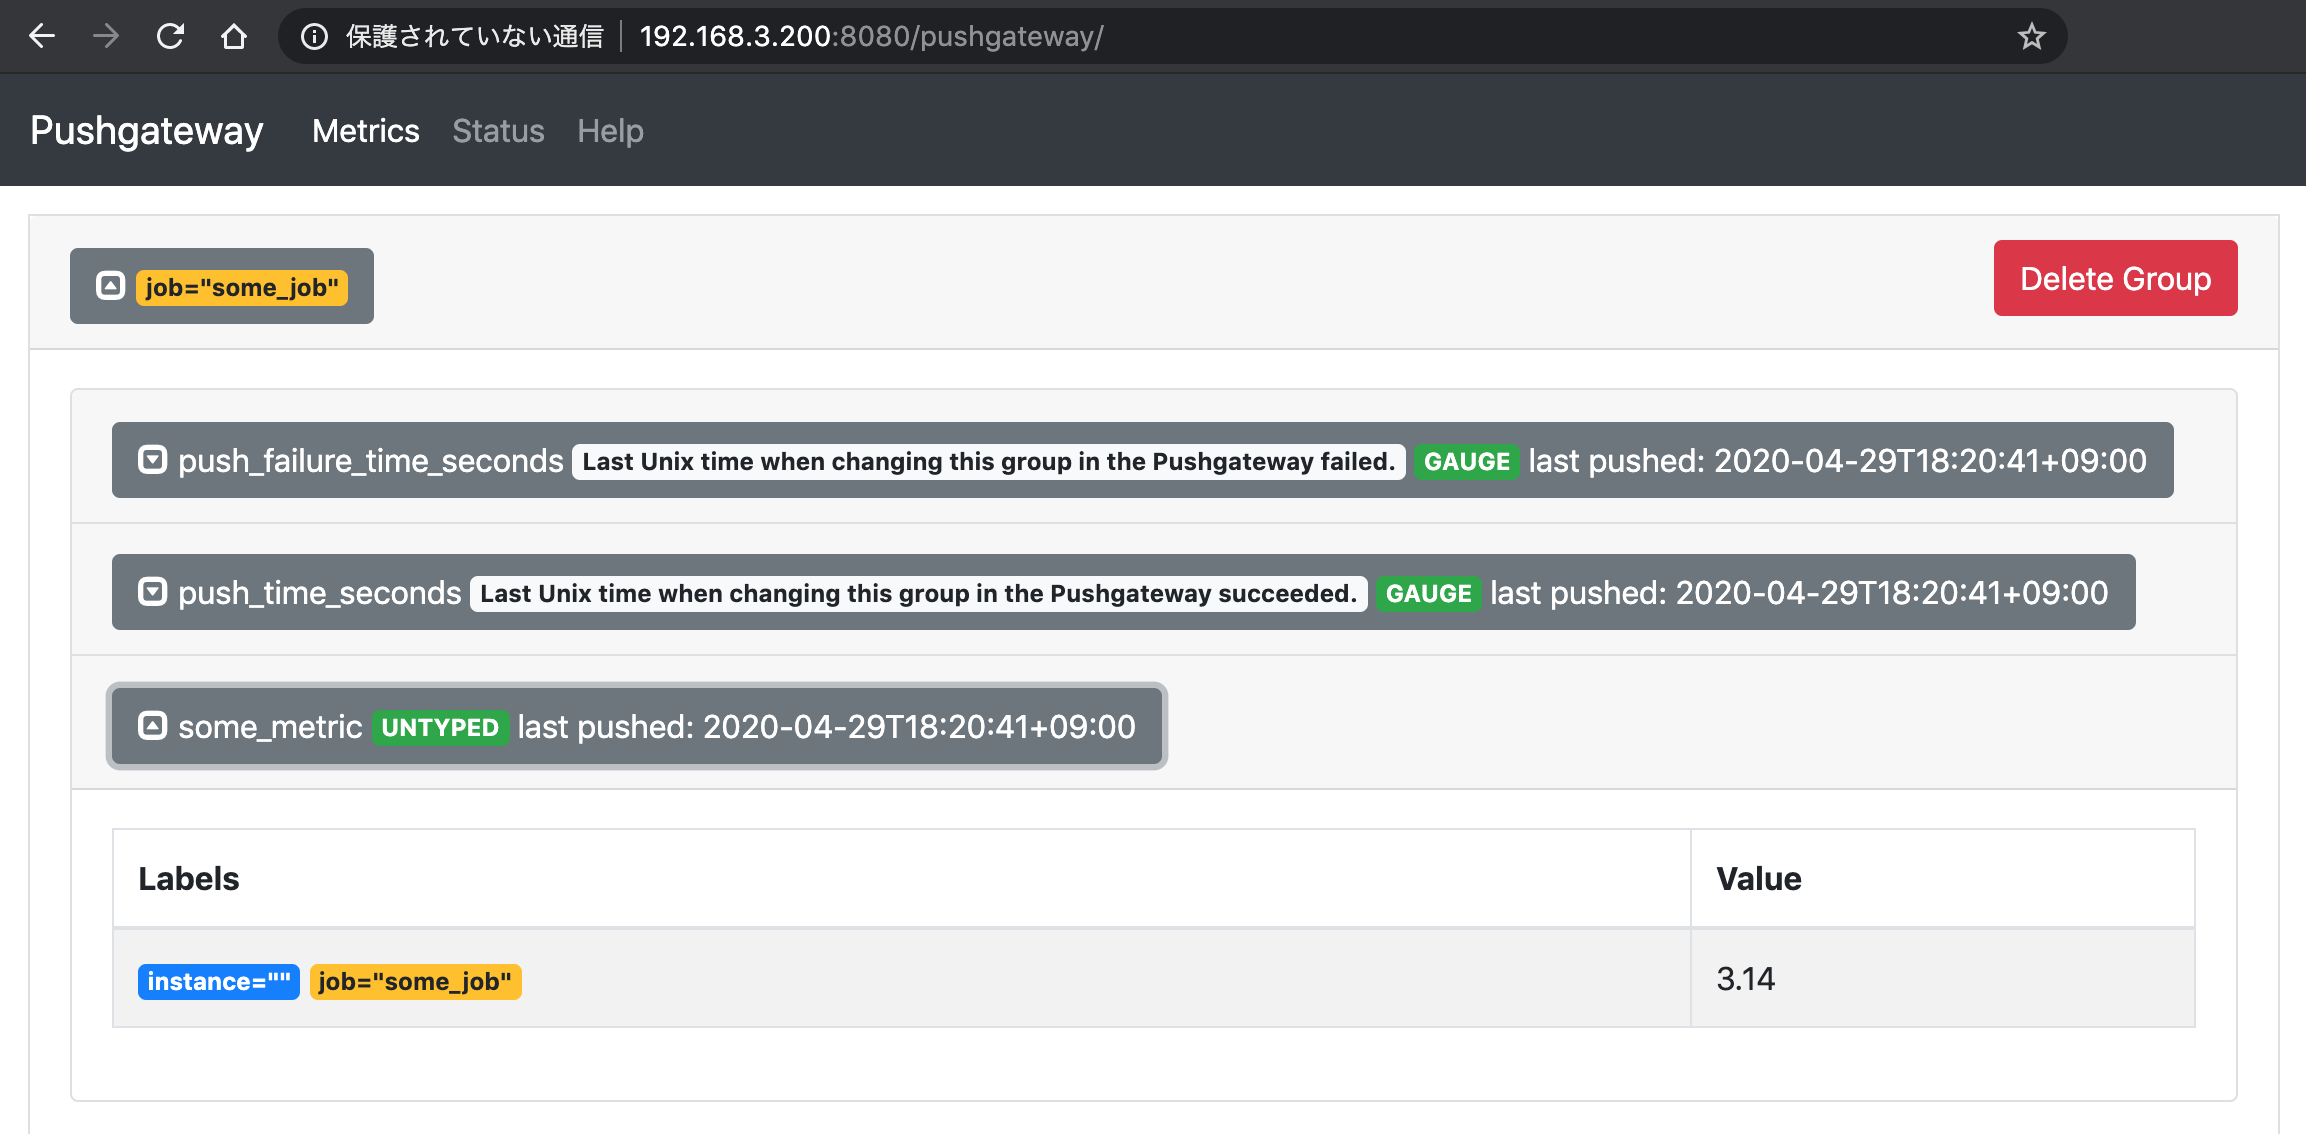Click the Labels column header
This screenshot has width=2306, height=1134.
point(901,878)
